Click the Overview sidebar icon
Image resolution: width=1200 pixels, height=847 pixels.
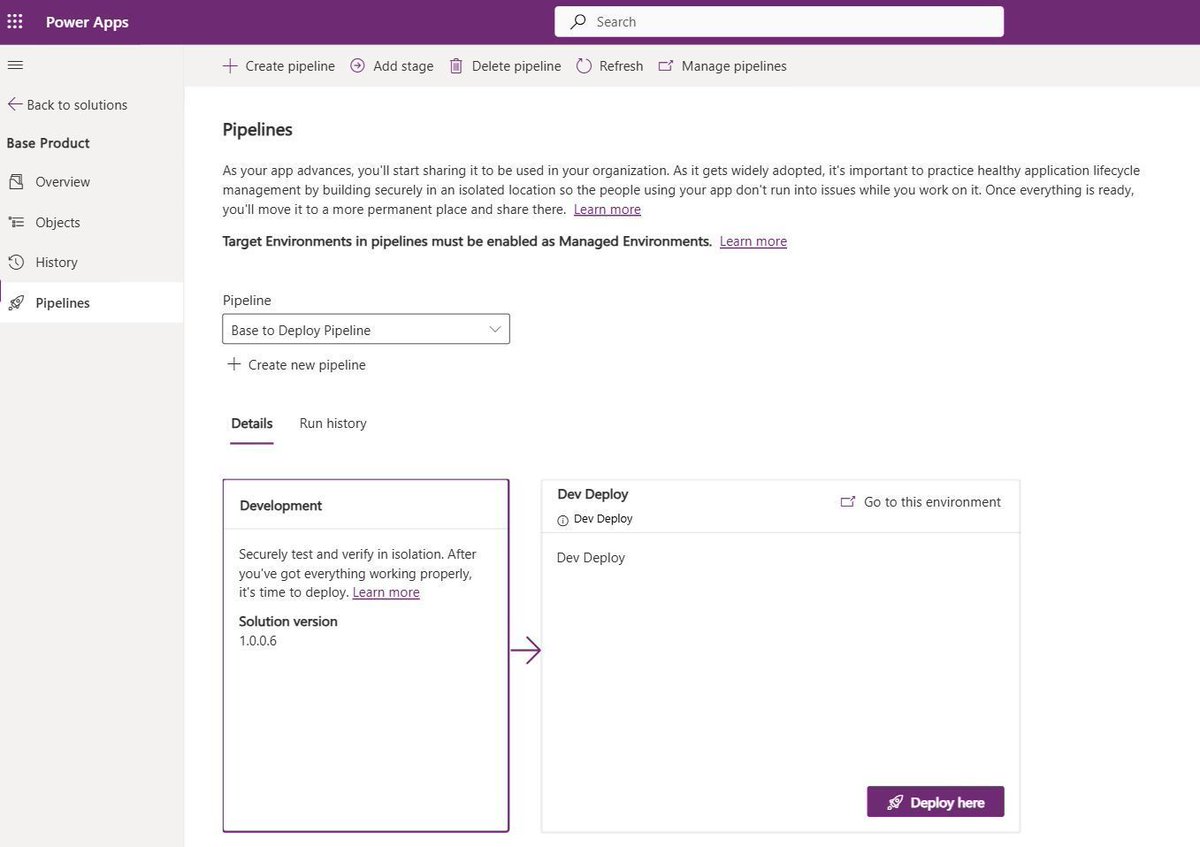15,182
